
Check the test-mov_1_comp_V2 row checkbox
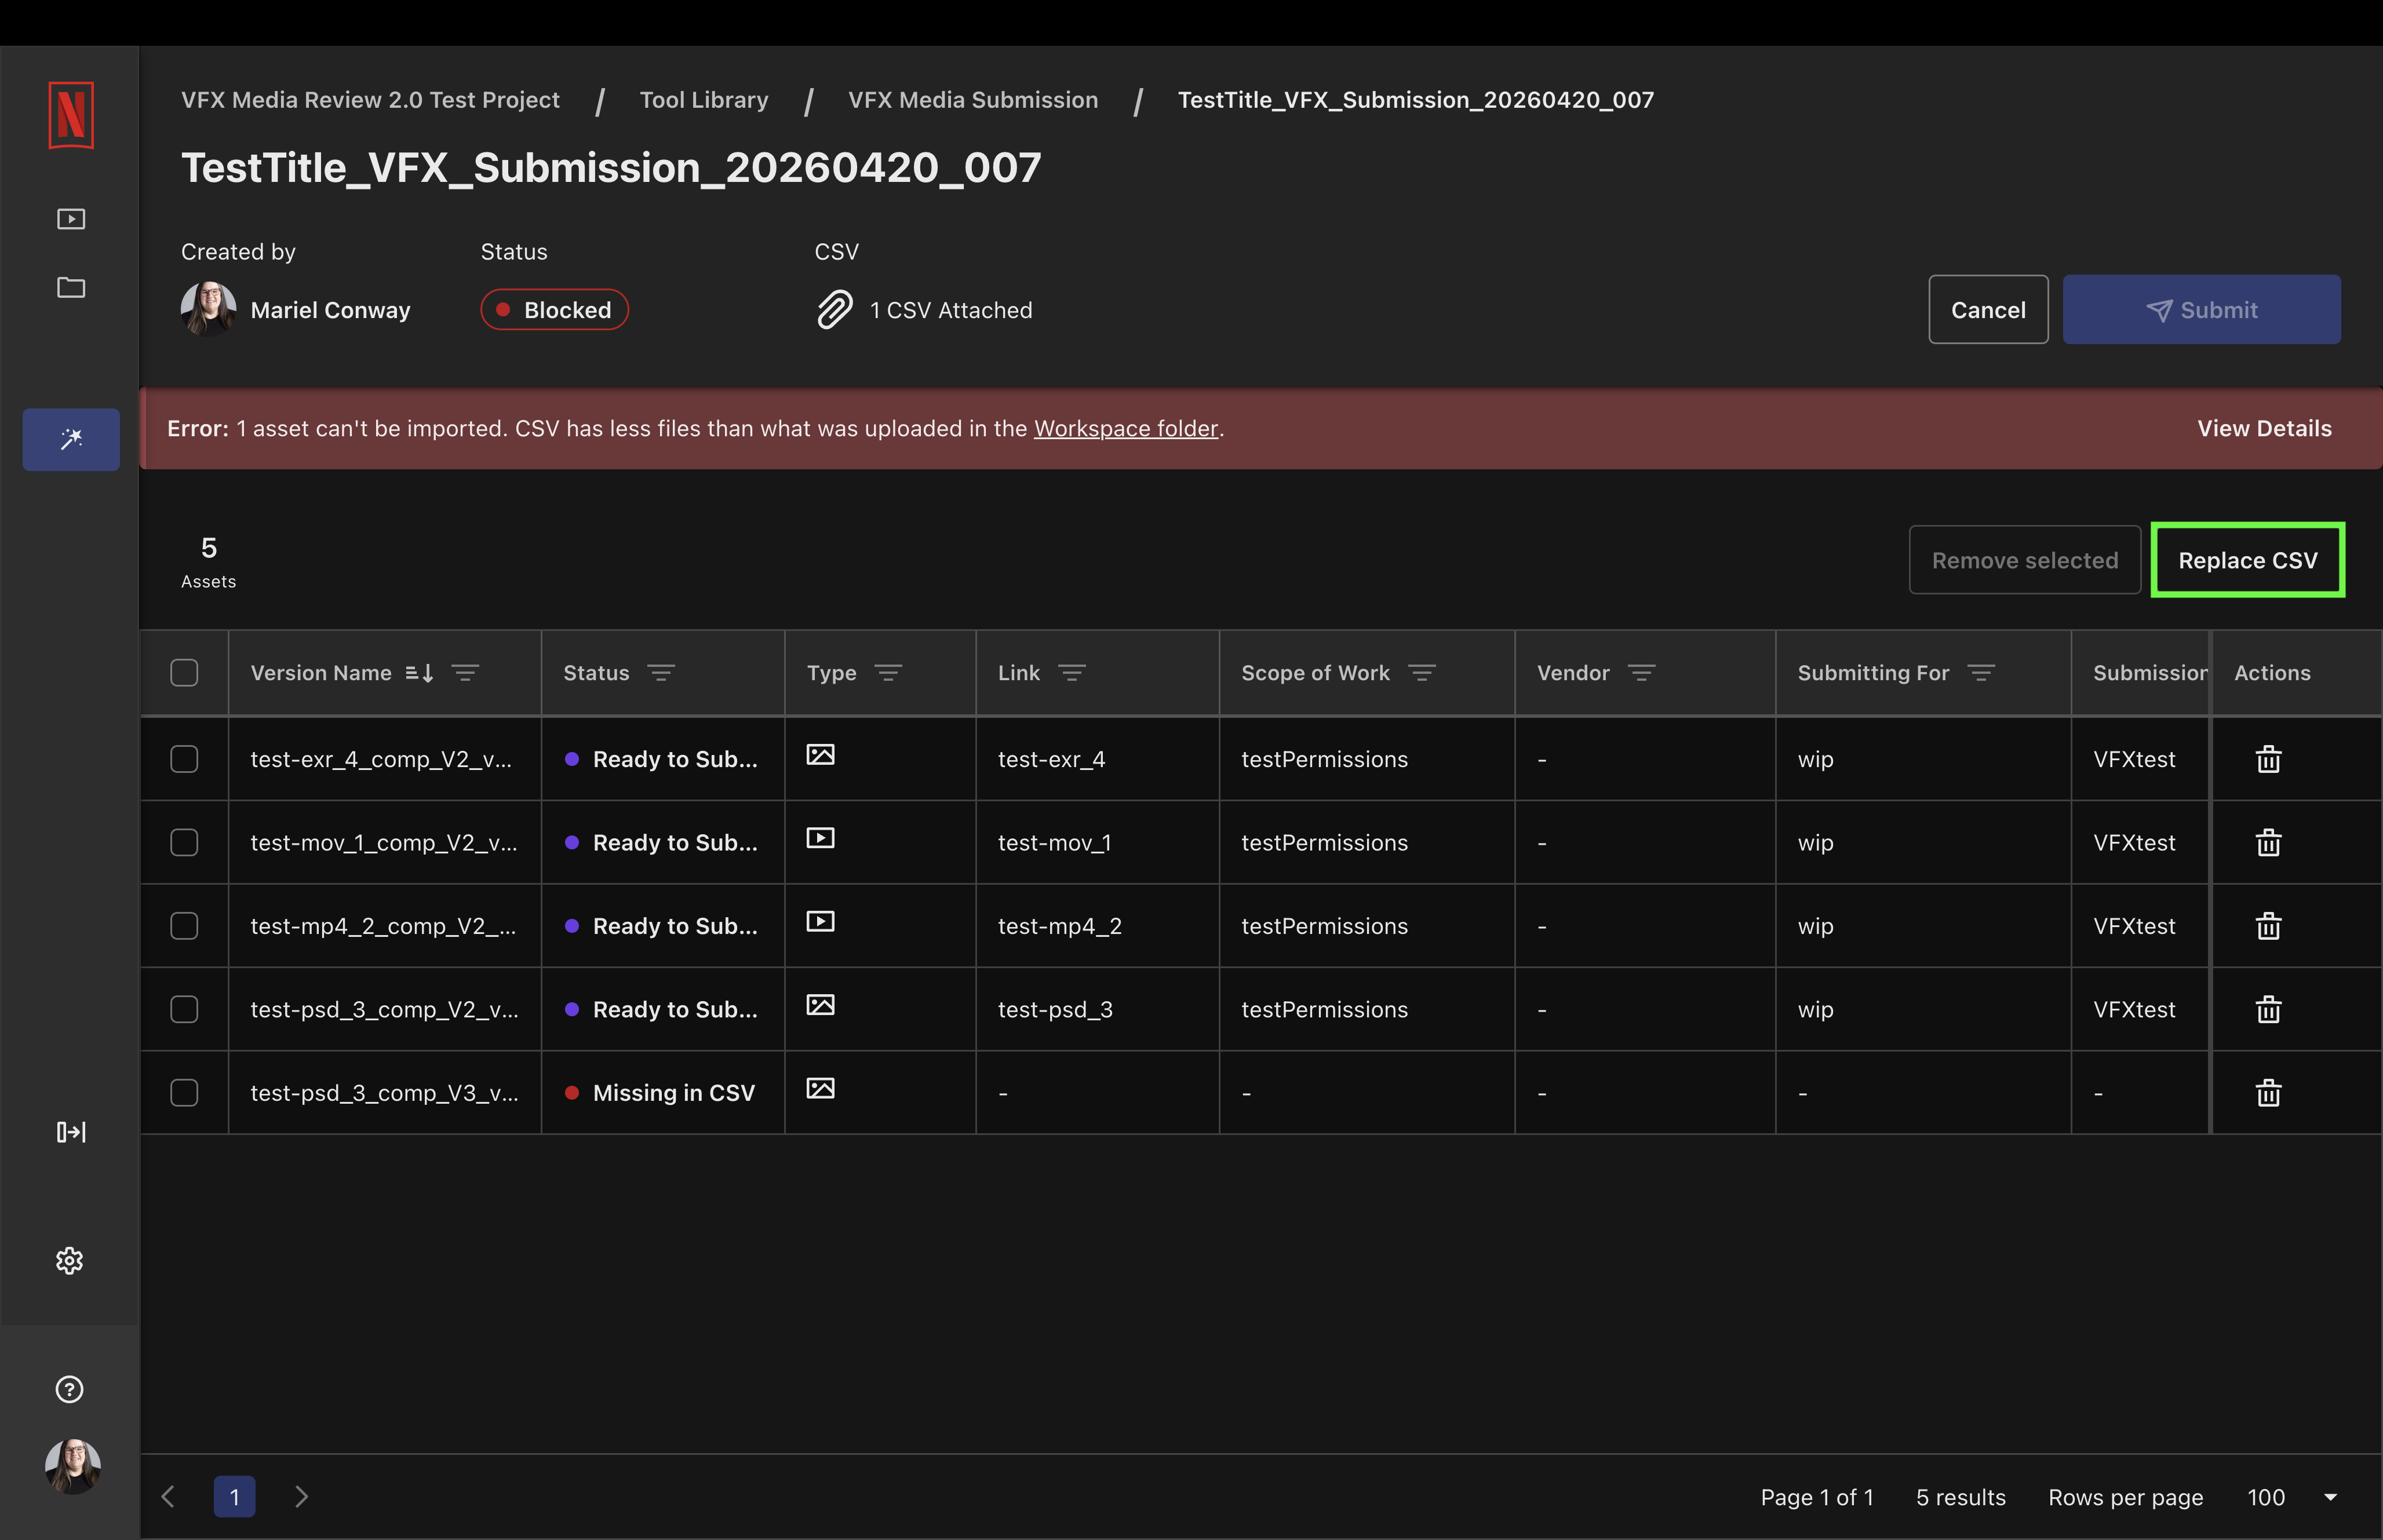(x=184, y=843)
